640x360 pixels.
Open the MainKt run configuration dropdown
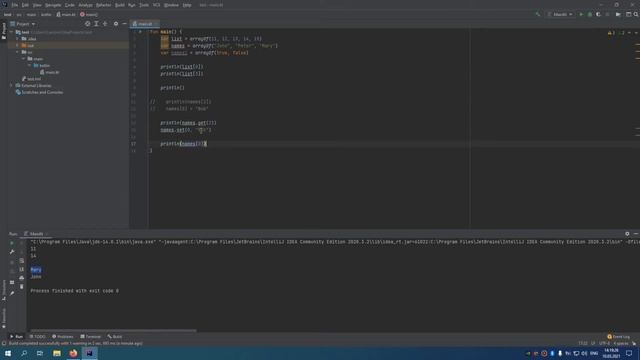560,14
